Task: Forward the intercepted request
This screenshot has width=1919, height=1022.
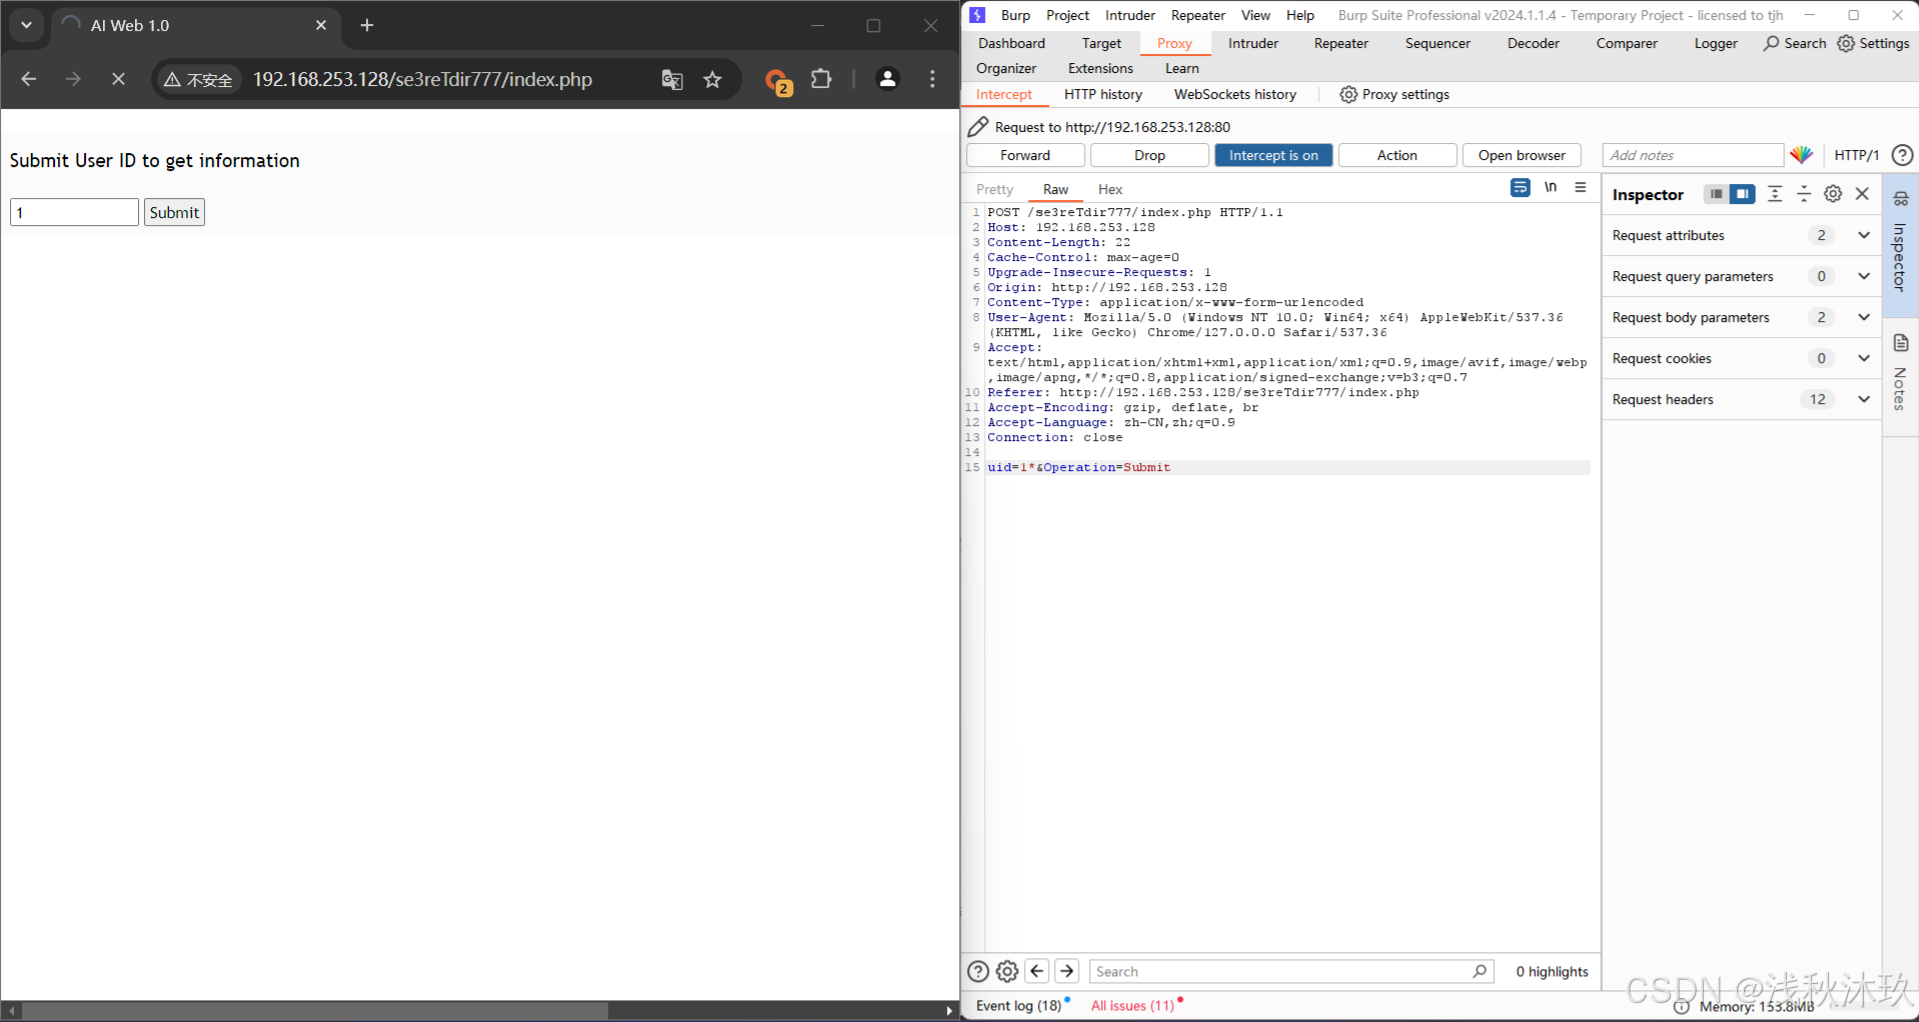Action: coord(1025,155)
